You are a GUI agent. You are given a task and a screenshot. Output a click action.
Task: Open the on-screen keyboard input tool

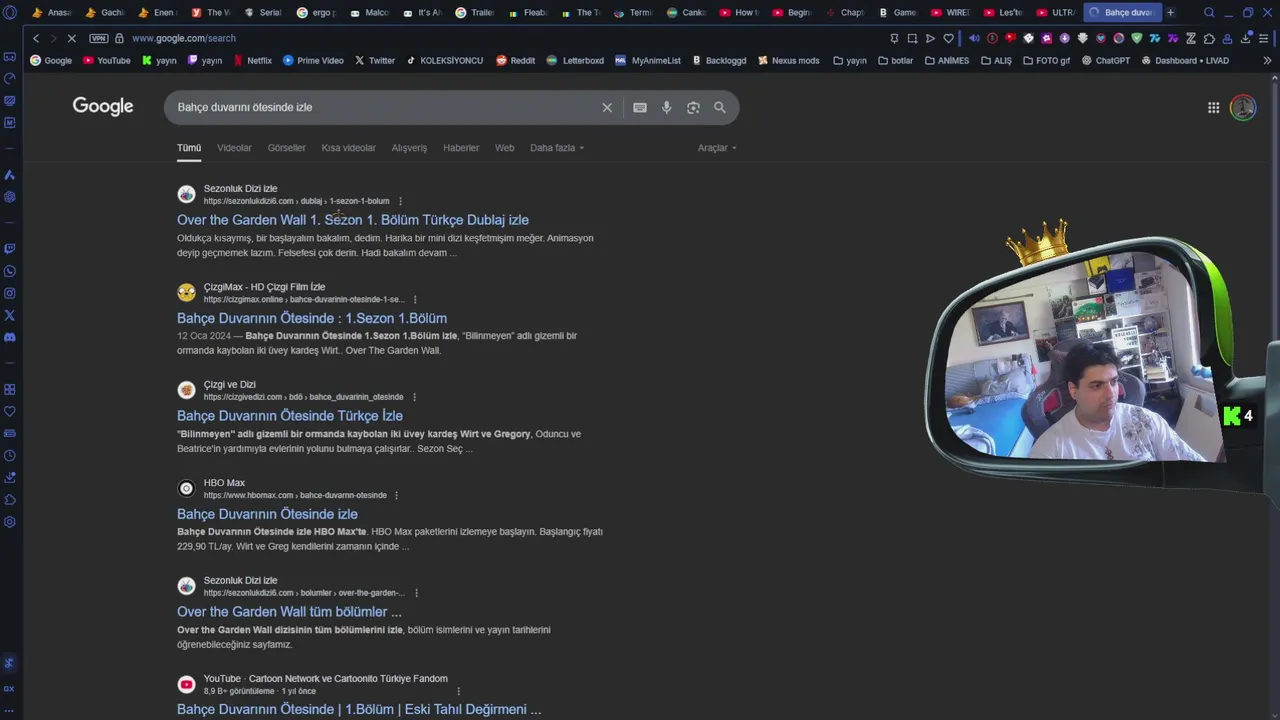tap(640, 107)
